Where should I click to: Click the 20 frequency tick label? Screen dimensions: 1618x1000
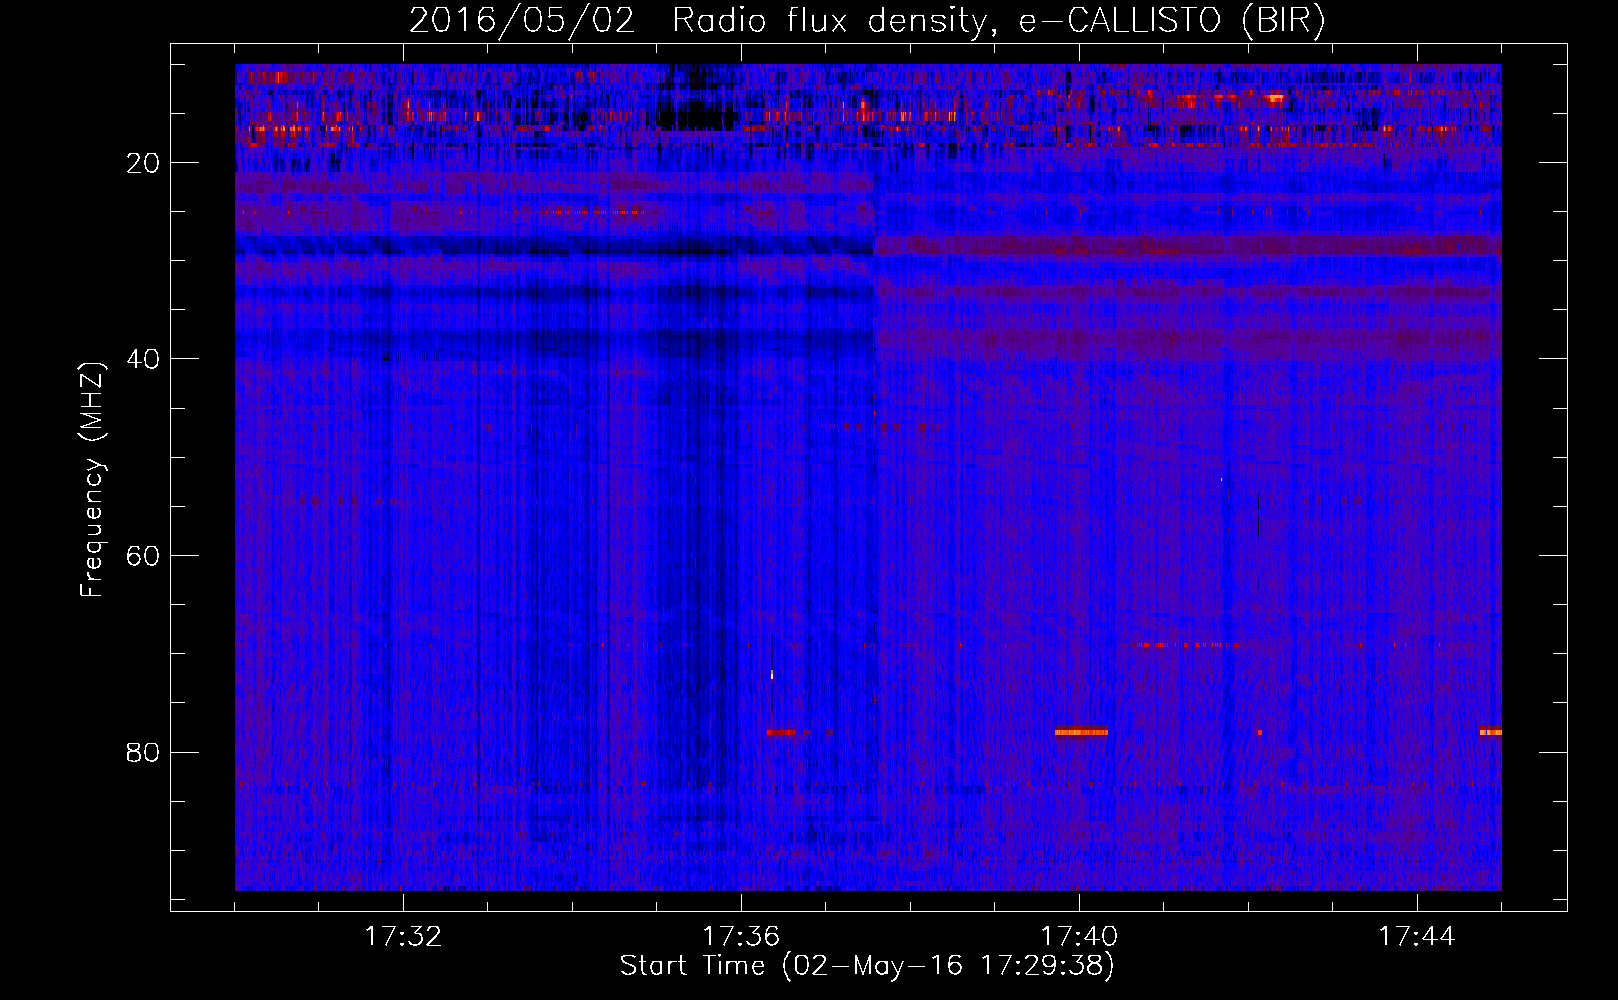pyautogui.click(x=144, y=163)
